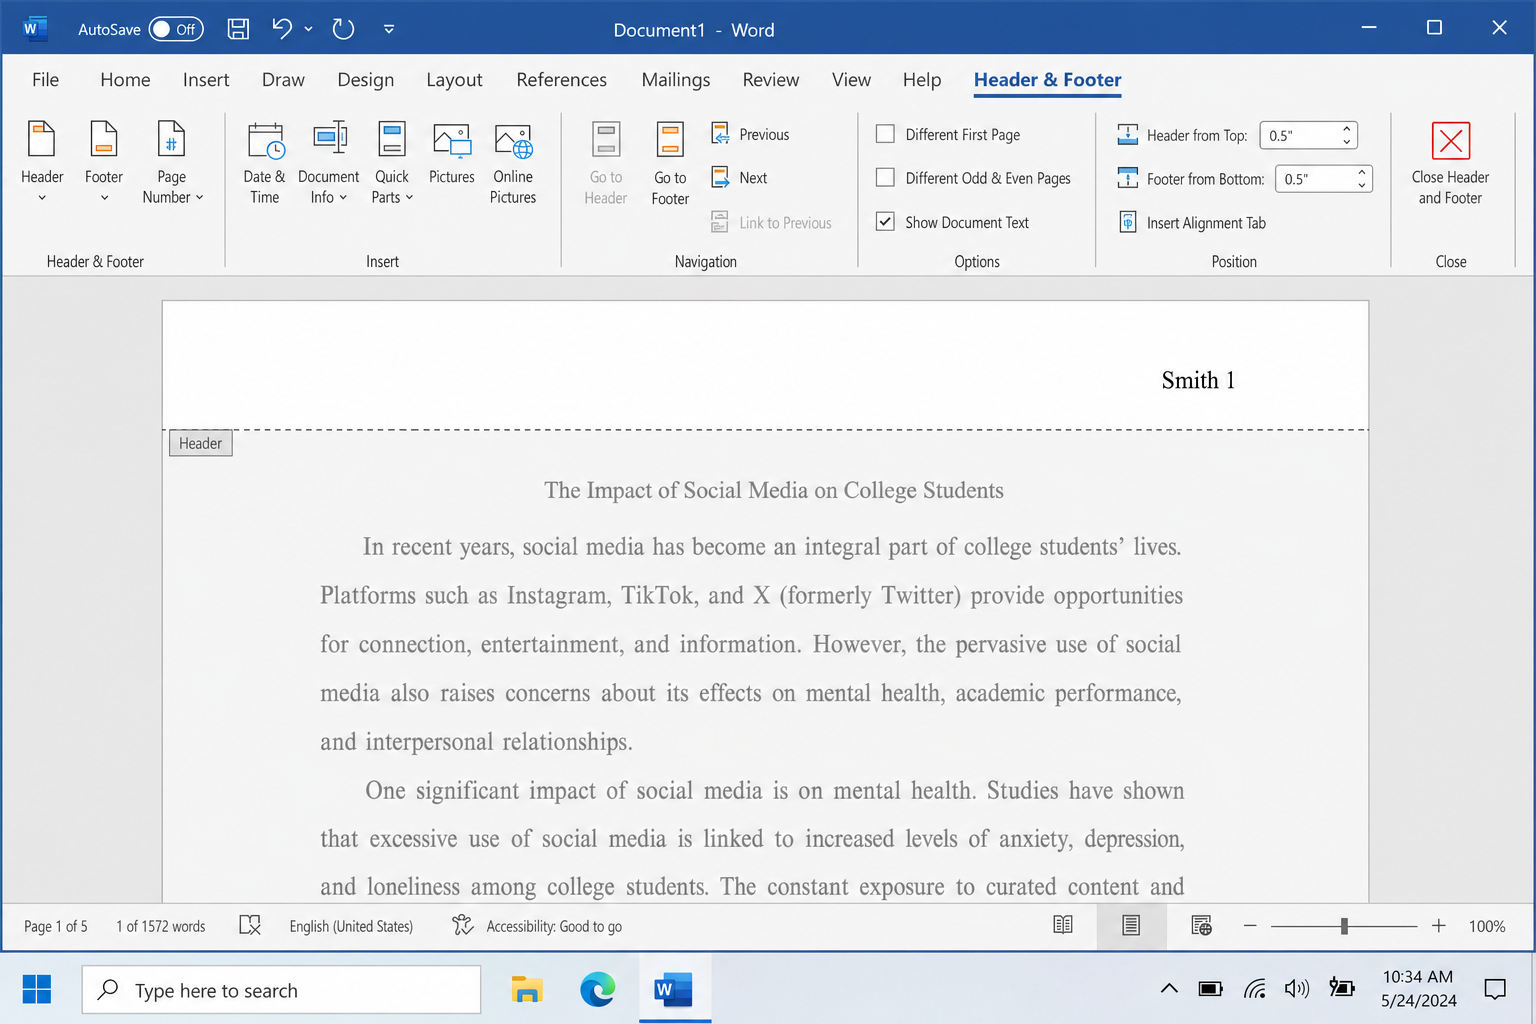Open the Page Number menu
Image resolution: width=1536 pixels, height=1024 pixels.
pyautogui.click(x=172, y=163)
